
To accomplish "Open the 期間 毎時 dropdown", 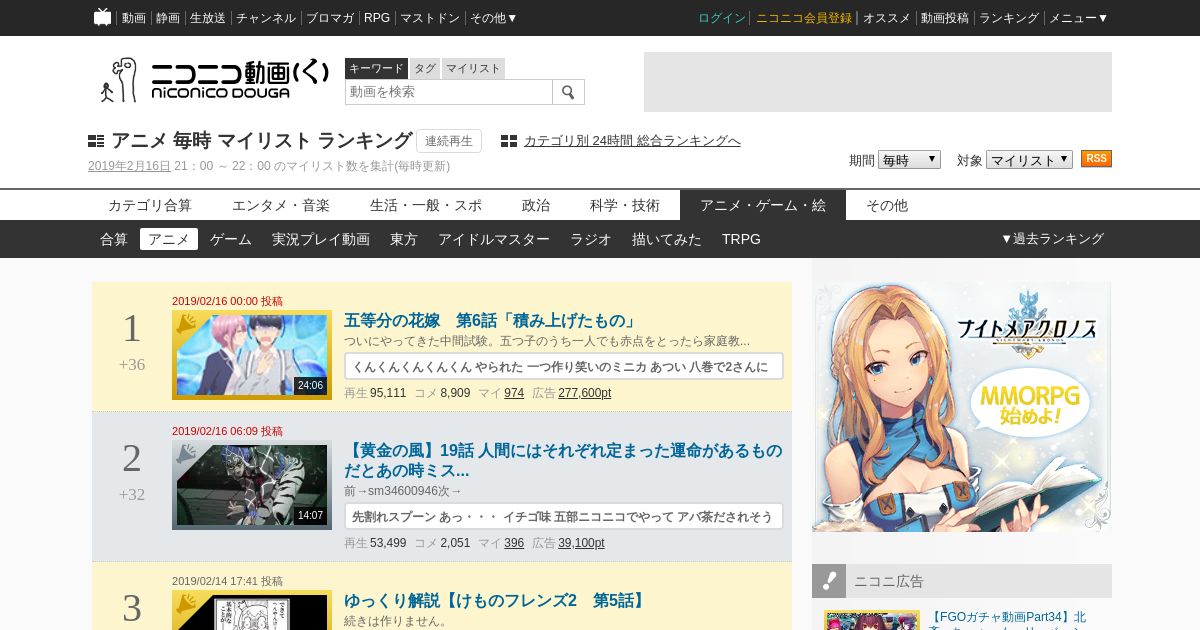I will (x=909, y=159).
